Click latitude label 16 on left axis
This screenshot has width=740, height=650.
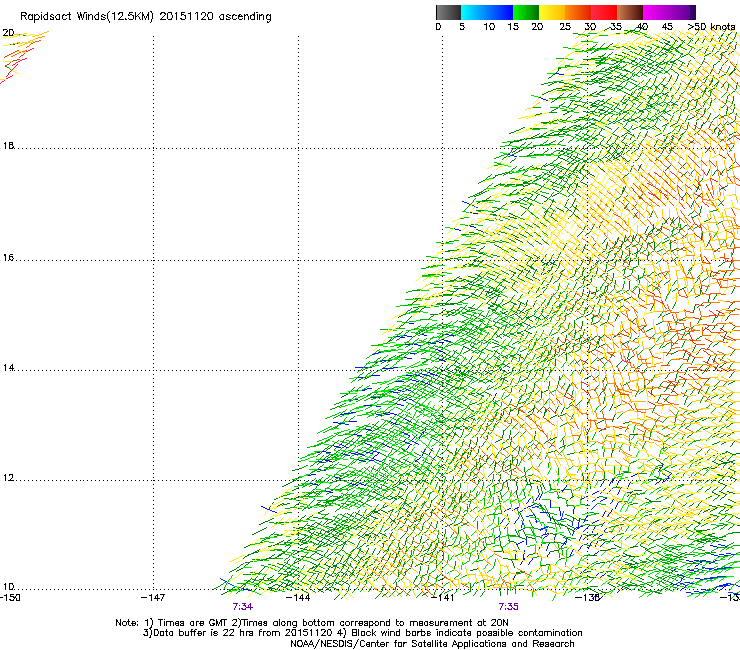(x=8, y=258)
